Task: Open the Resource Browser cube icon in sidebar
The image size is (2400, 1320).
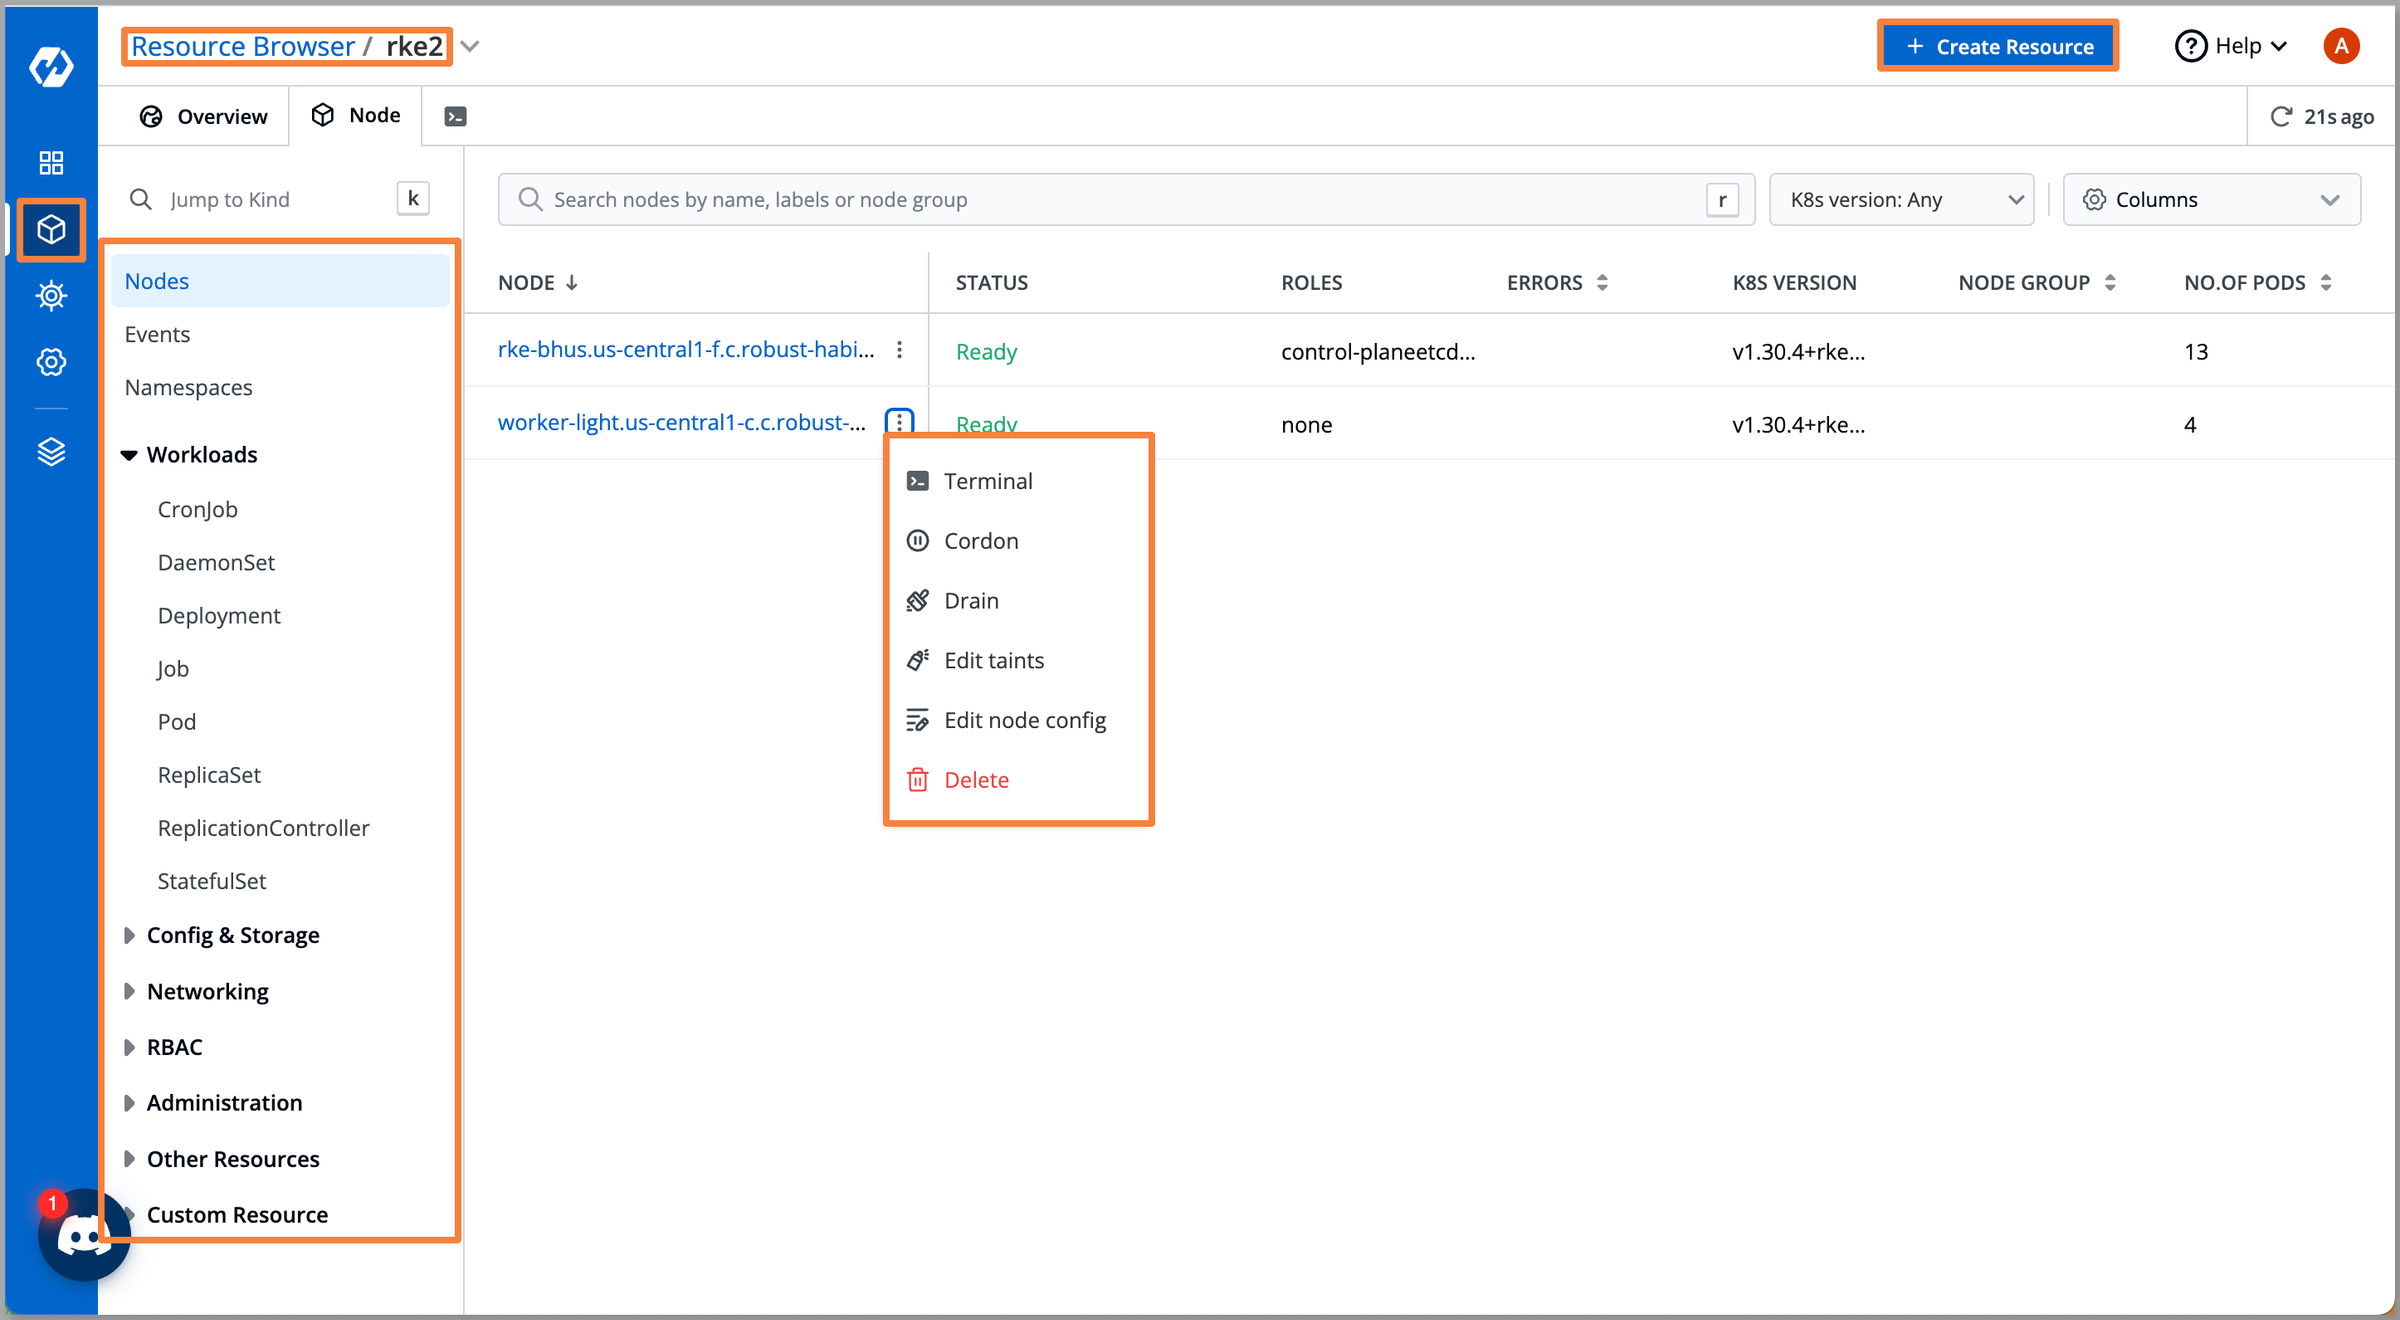Action: (x=51, y=229)
